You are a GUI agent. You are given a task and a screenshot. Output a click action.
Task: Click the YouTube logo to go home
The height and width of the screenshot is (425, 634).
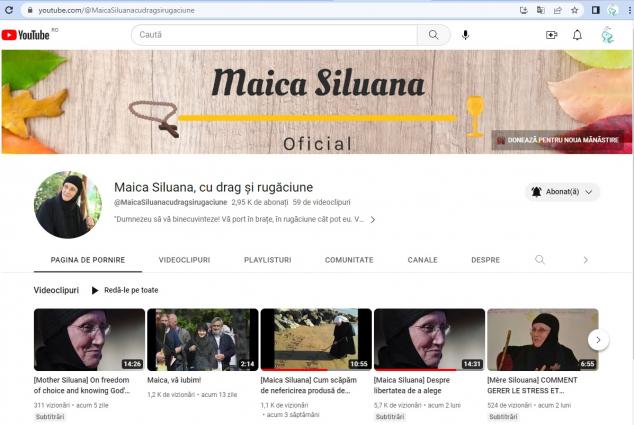pos(32,35)
